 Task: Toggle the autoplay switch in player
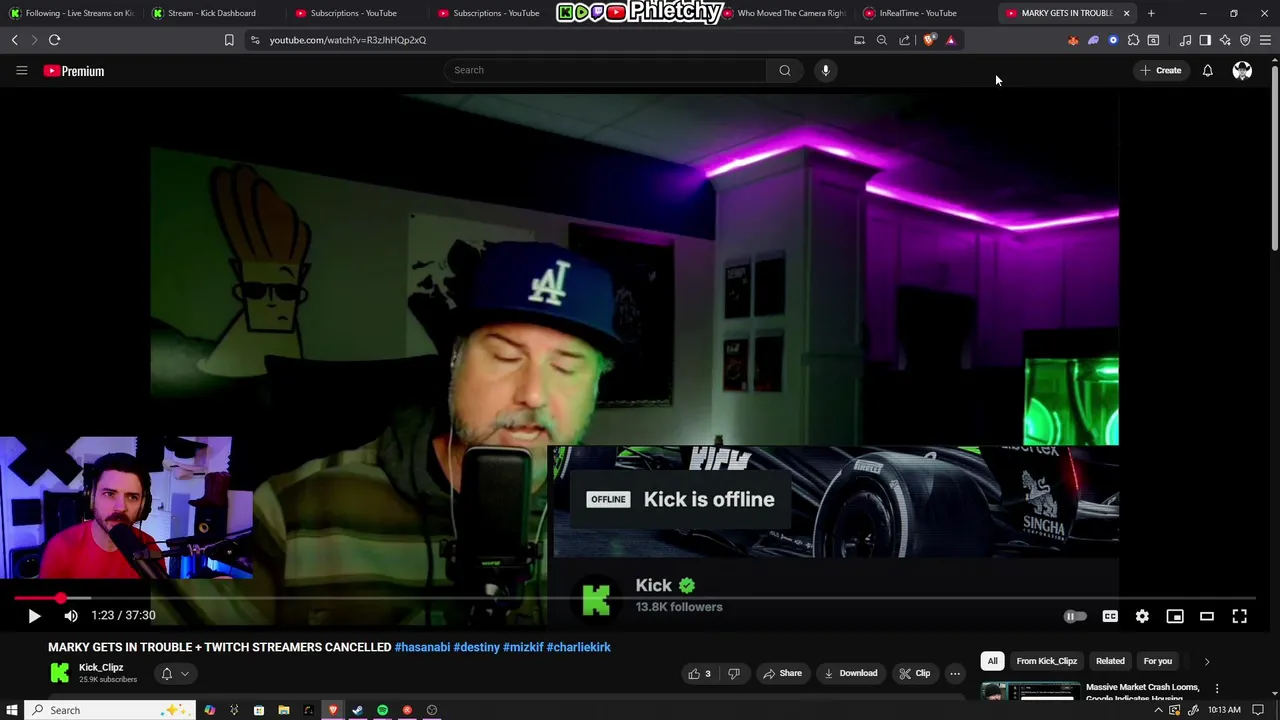point(1075,616)
